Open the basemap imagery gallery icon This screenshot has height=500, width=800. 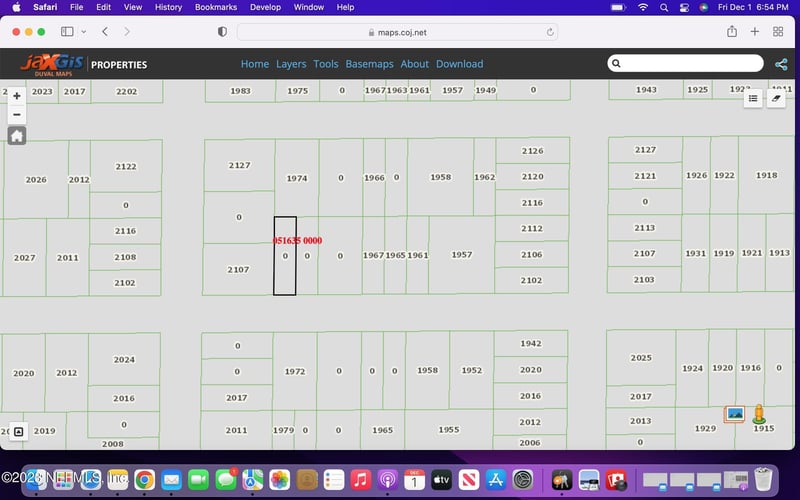735,413
